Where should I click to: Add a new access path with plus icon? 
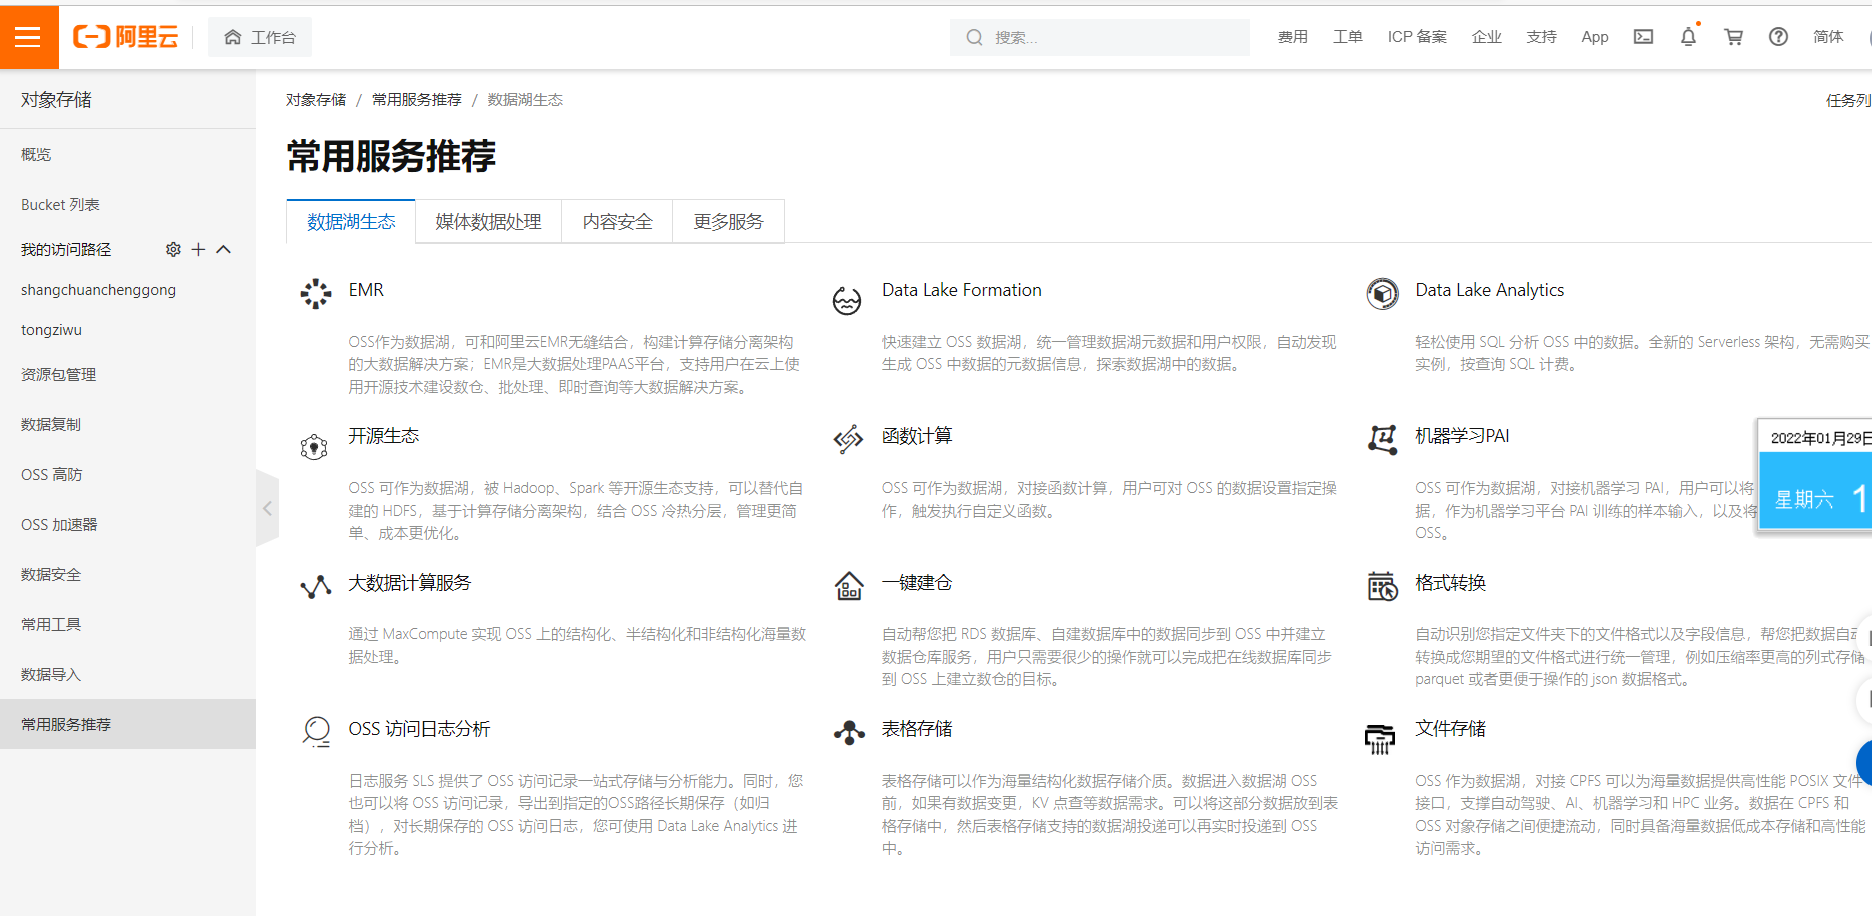198,249
